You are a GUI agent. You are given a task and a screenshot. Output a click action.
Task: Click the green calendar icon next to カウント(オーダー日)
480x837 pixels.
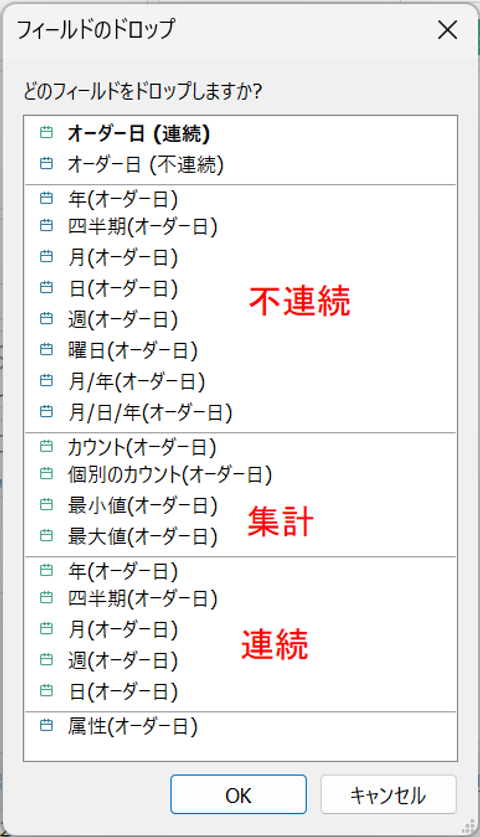tap(46, 446)
